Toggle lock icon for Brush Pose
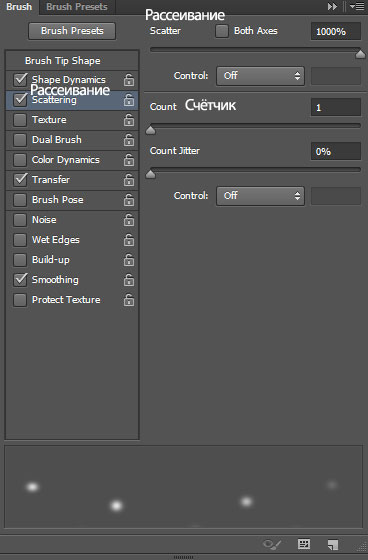The width and height of the screenshot is (368, 560). (x=129, y=200)
